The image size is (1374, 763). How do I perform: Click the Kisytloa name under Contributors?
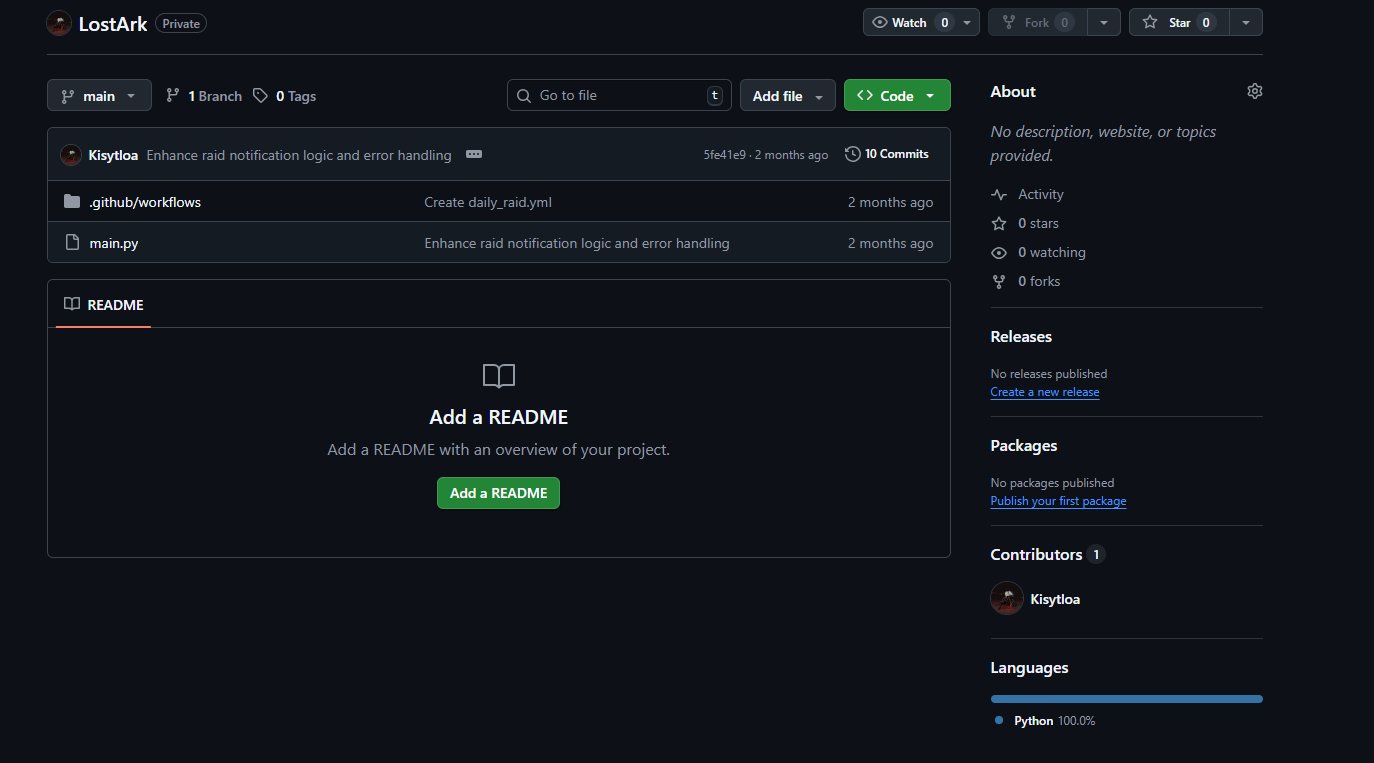point(1055,599)
